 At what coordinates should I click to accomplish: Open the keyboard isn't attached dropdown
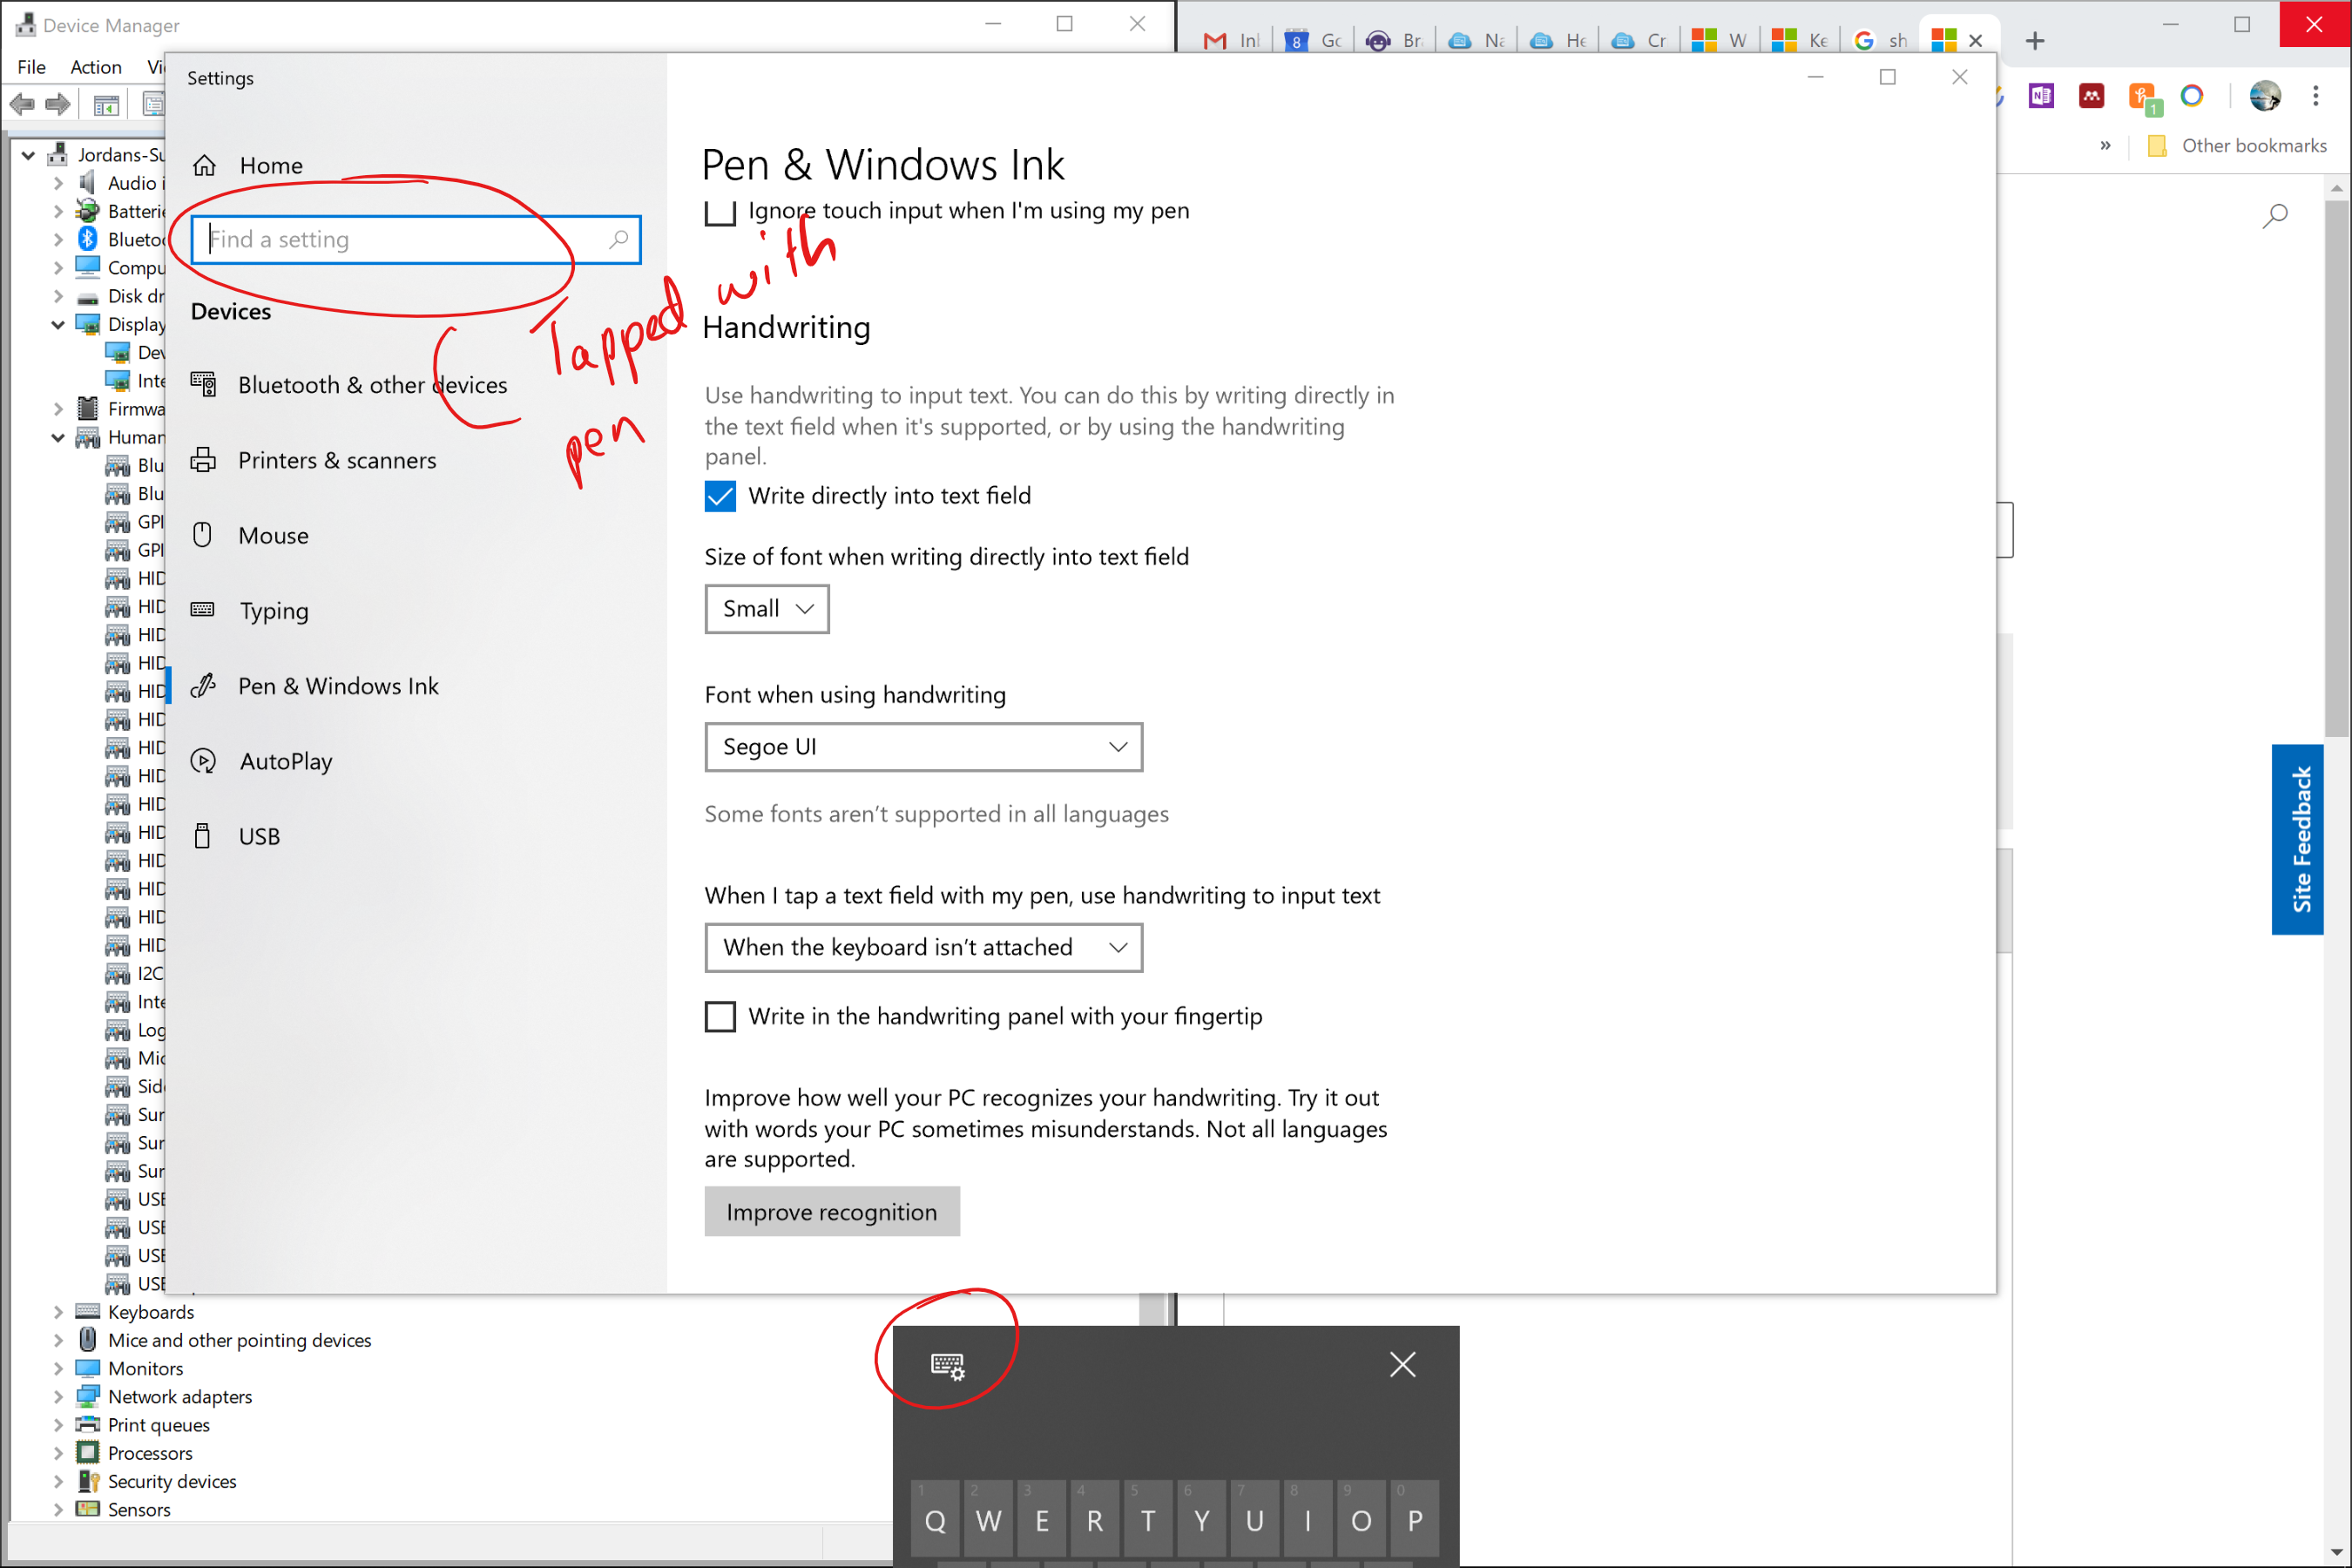coord(923,947)
